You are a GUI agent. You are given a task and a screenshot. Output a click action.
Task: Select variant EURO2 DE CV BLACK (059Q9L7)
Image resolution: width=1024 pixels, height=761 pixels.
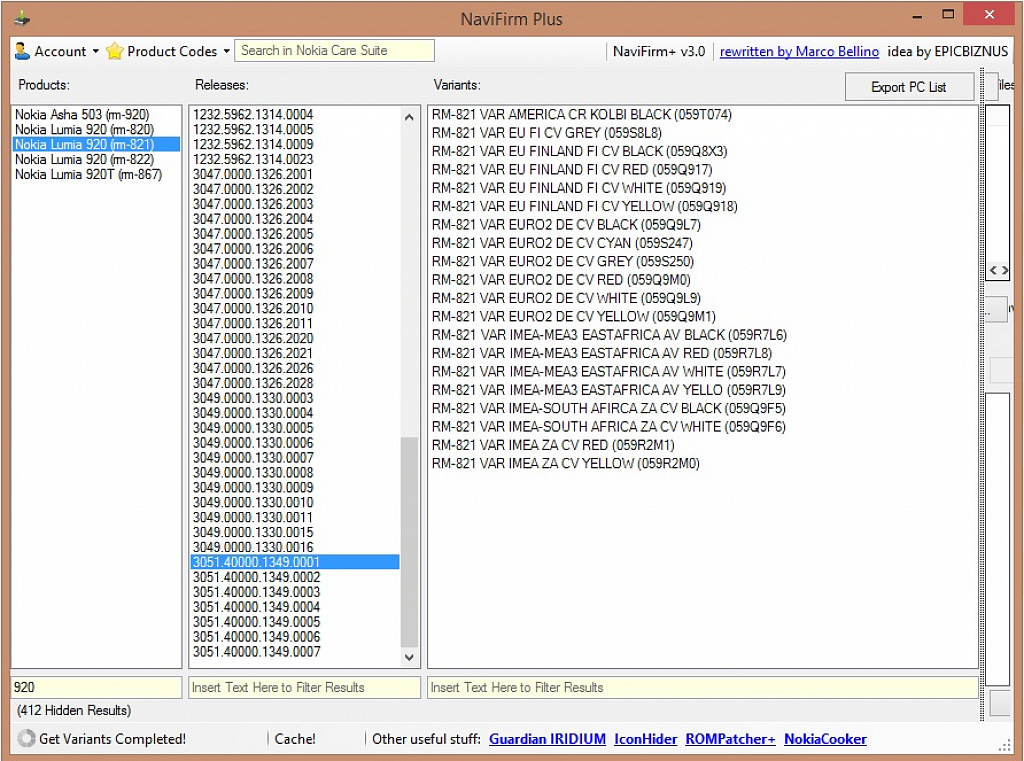click(x=703, y=225)
